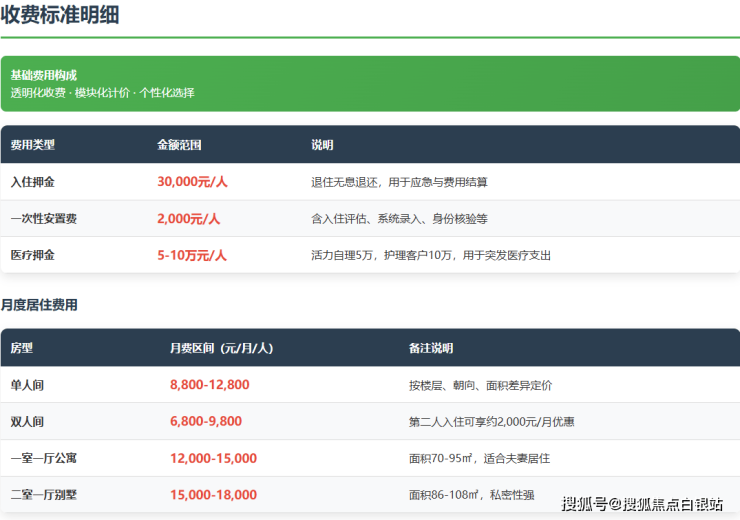
Task: Select the 一室一厅公寓 room type label
Action: [44, 458]
